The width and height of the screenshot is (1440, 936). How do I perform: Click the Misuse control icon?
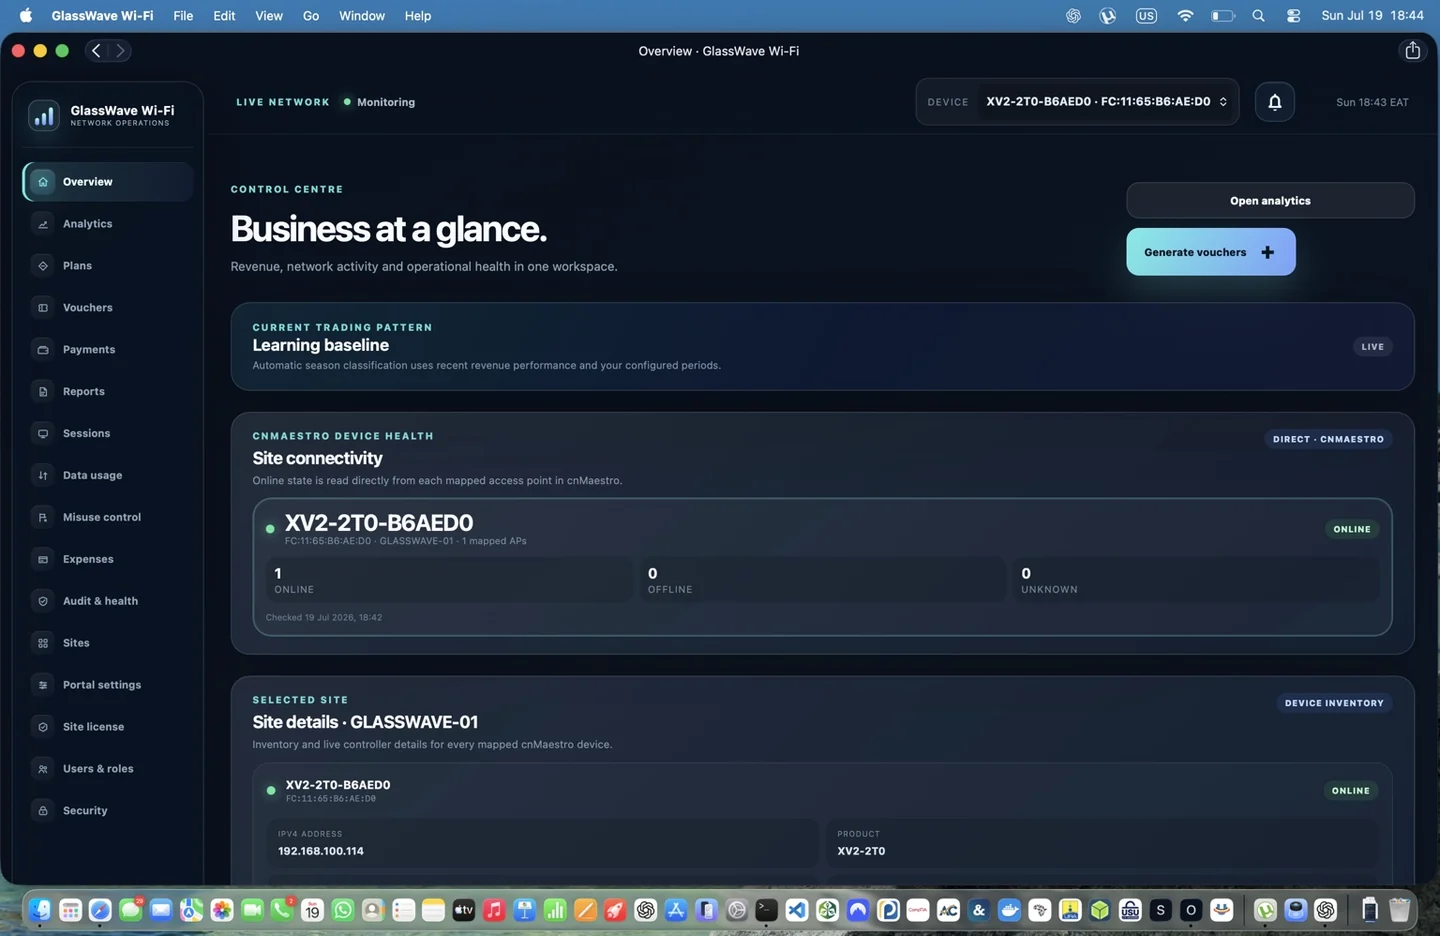[x=43, y=518]
